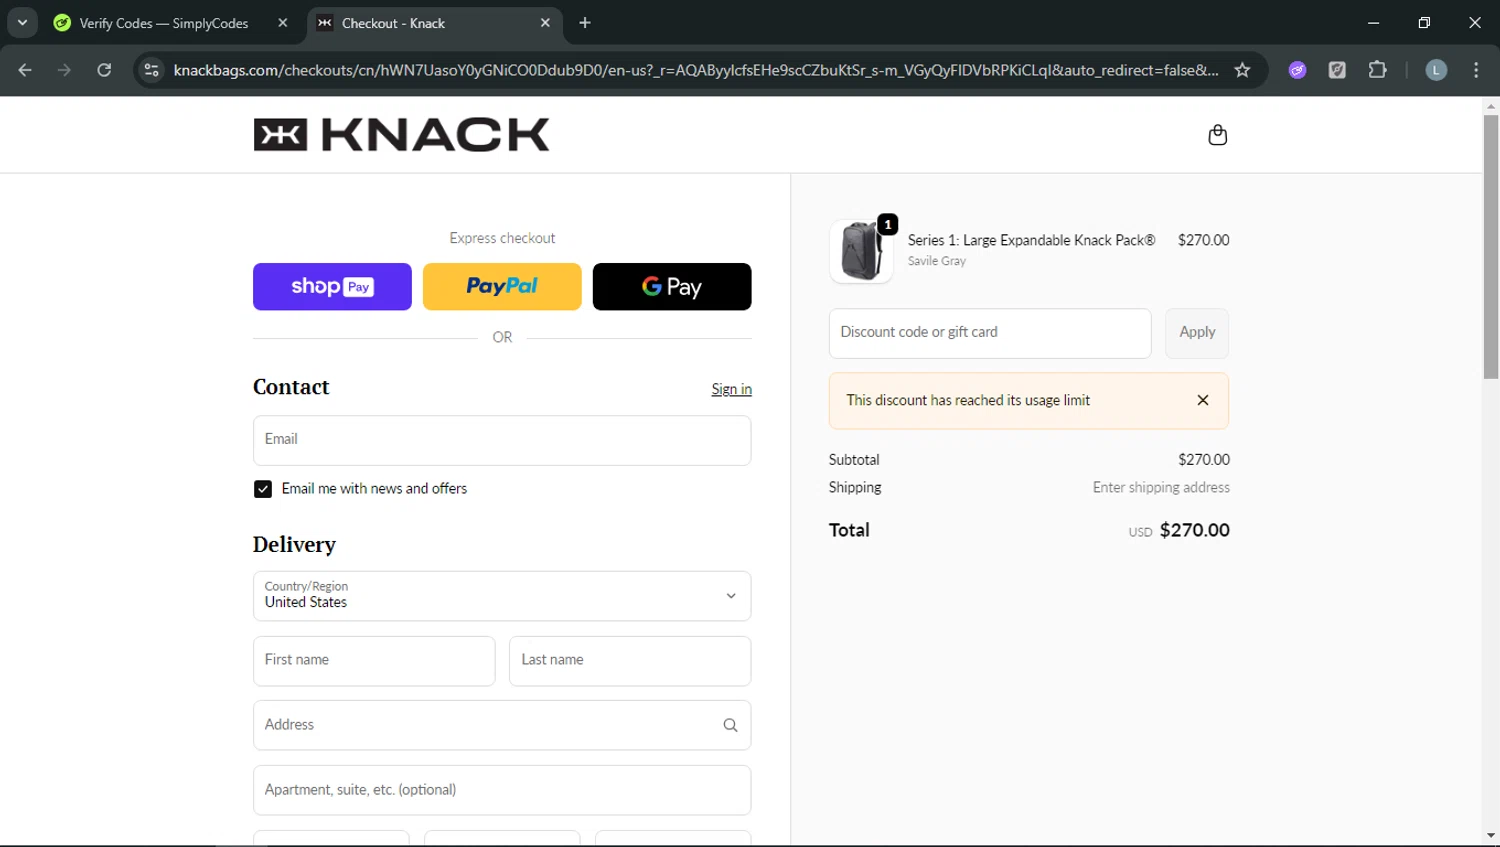Open the Chrome three-dot menu
This screenshot has height=847, width=1500.
coord(1476,70)
